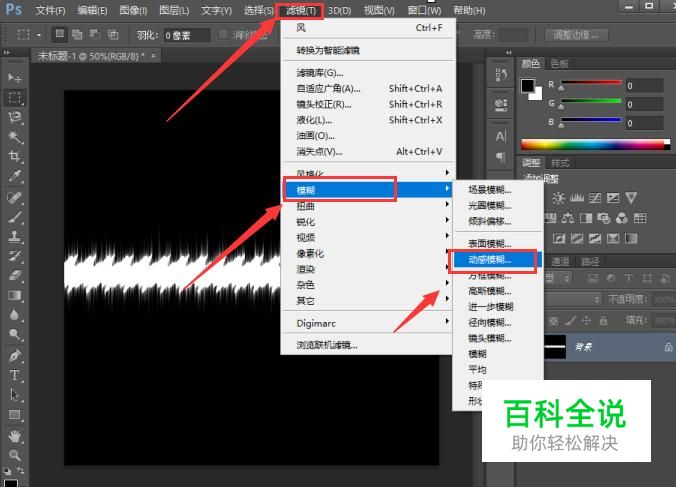The image size is (676, 487).
Task: Open the layer blend mode dropdown
Action: [x=573, y=298]
